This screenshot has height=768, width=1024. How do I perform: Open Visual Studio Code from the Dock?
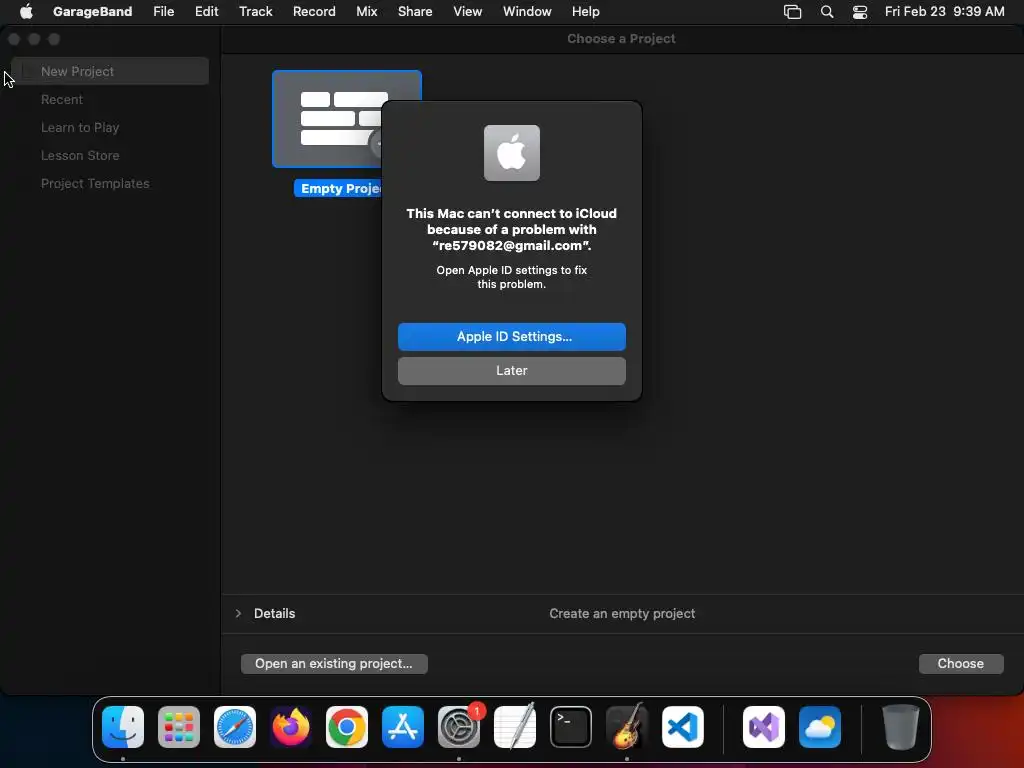pyautogui.click(x=683, y=726)
